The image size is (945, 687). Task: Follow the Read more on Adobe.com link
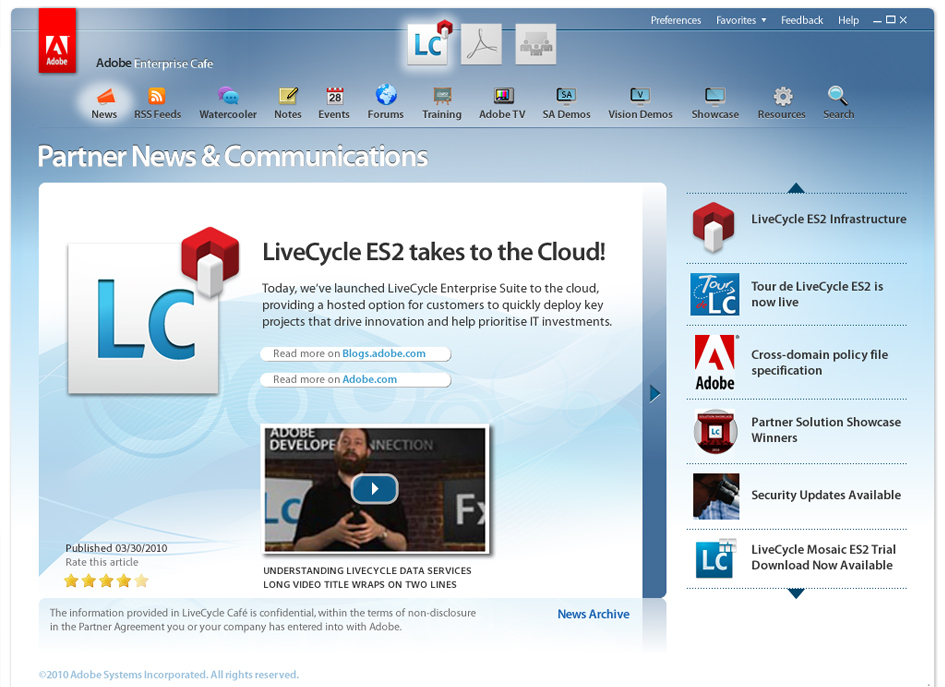click(356, 380)
